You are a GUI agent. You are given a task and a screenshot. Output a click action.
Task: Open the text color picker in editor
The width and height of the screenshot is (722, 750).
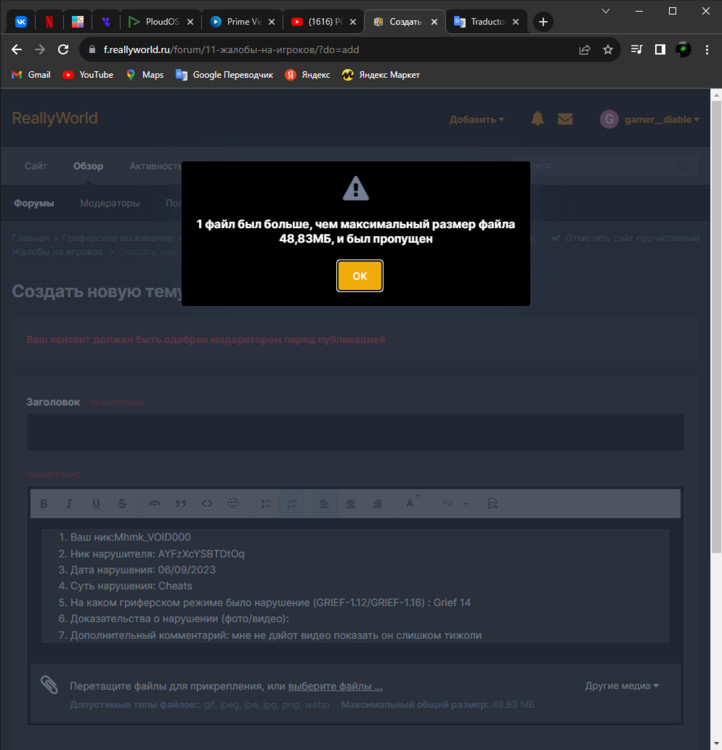coord(411,503)
